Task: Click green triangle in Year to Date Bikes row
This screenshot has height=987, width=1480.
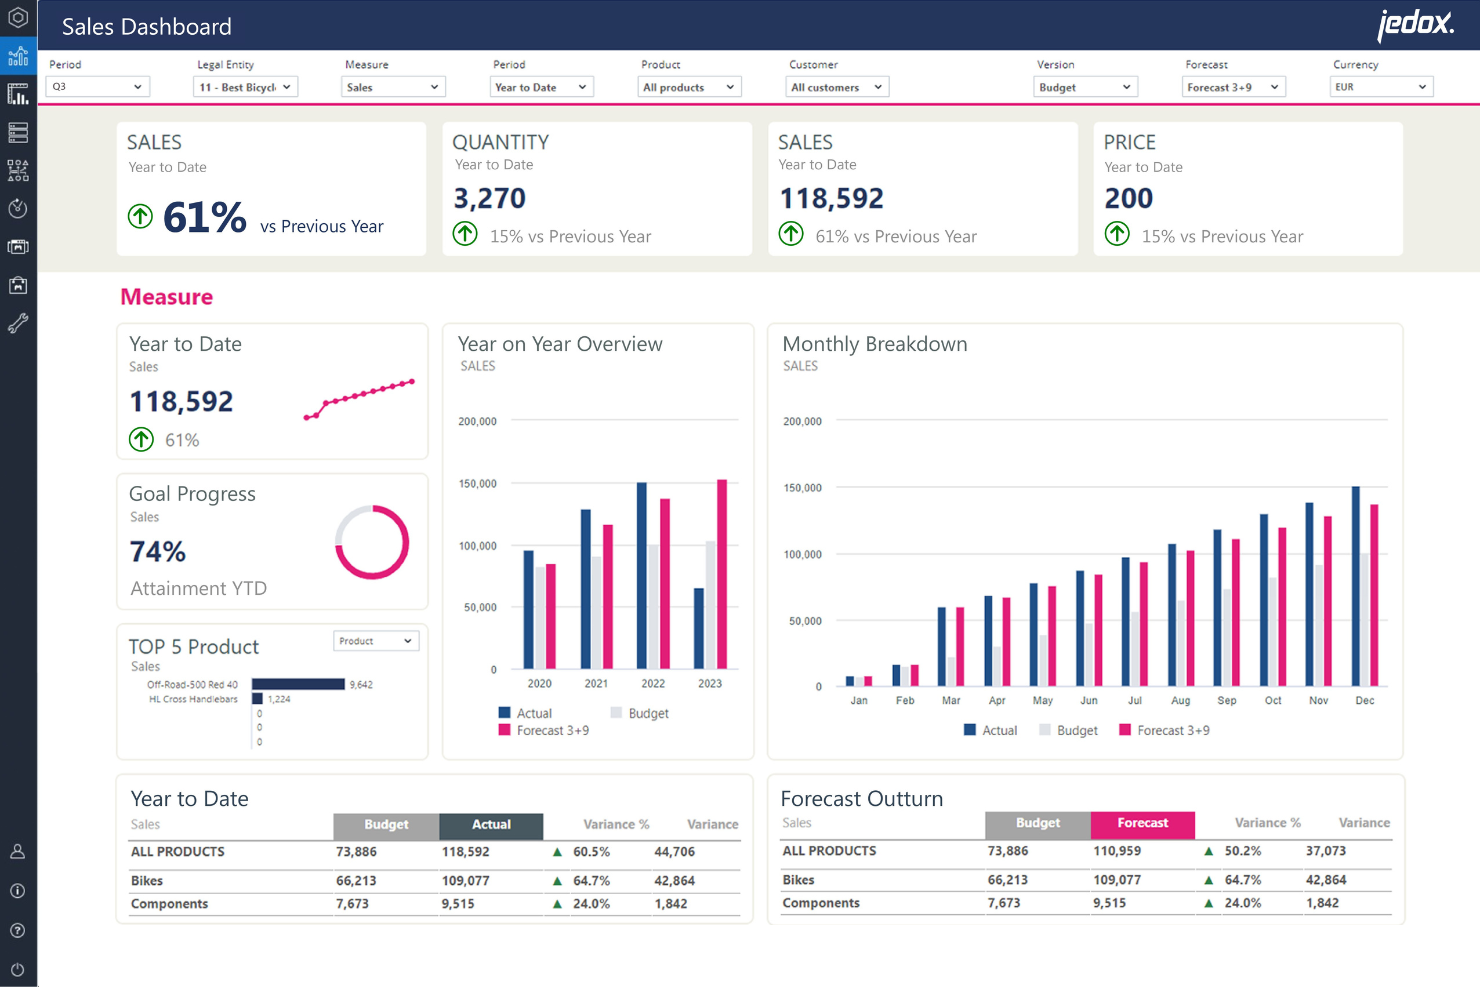Action: 557,881
